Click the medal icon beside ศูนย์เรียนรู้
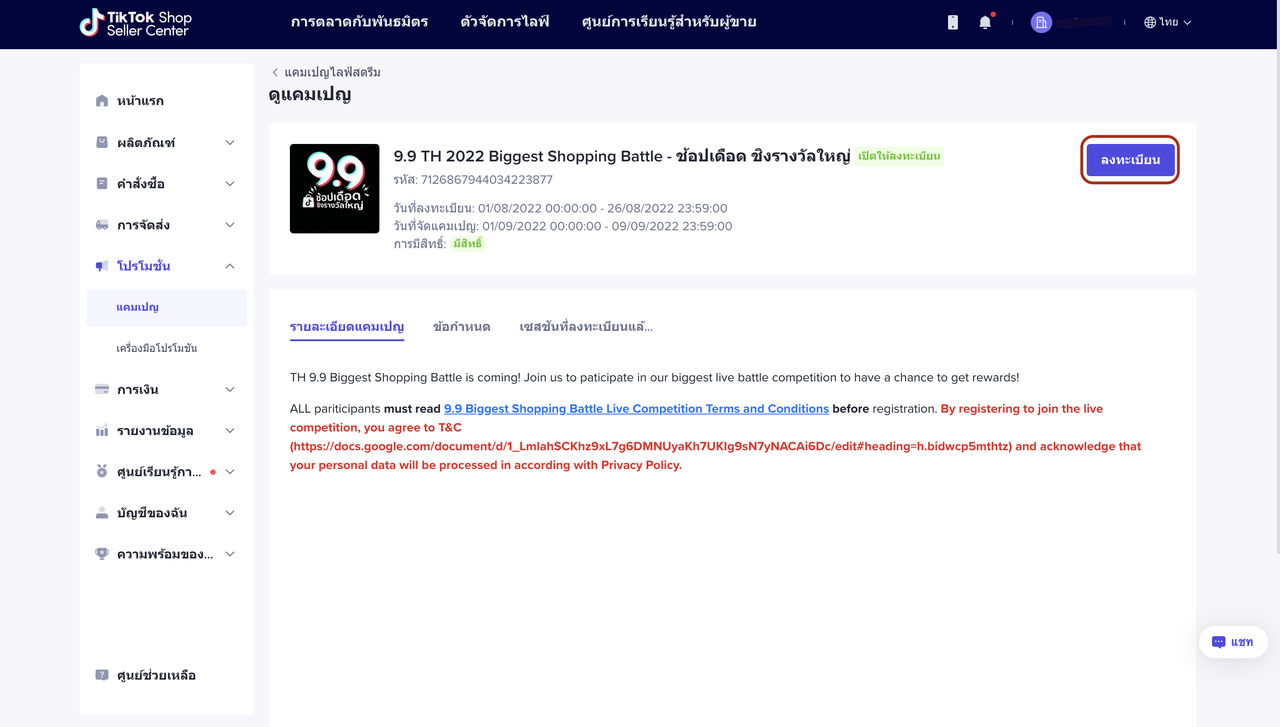Image resolution: width=1280 pixels, height=727 pixels. tap(102, 471)
